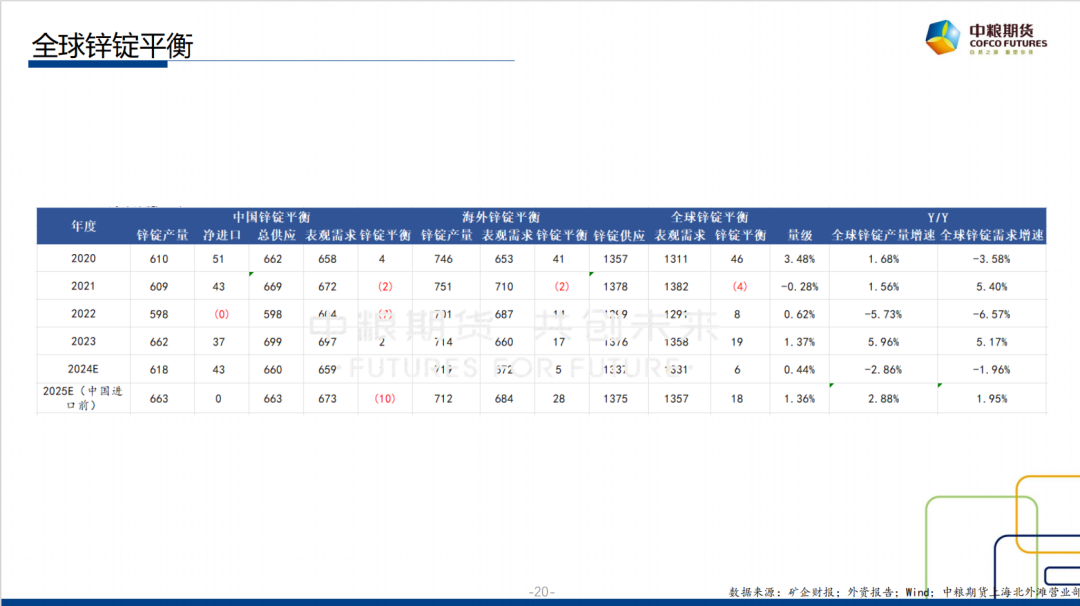Click 2020 magnitude value 3.48%
Screen dimensions: 1080x606
799,259
